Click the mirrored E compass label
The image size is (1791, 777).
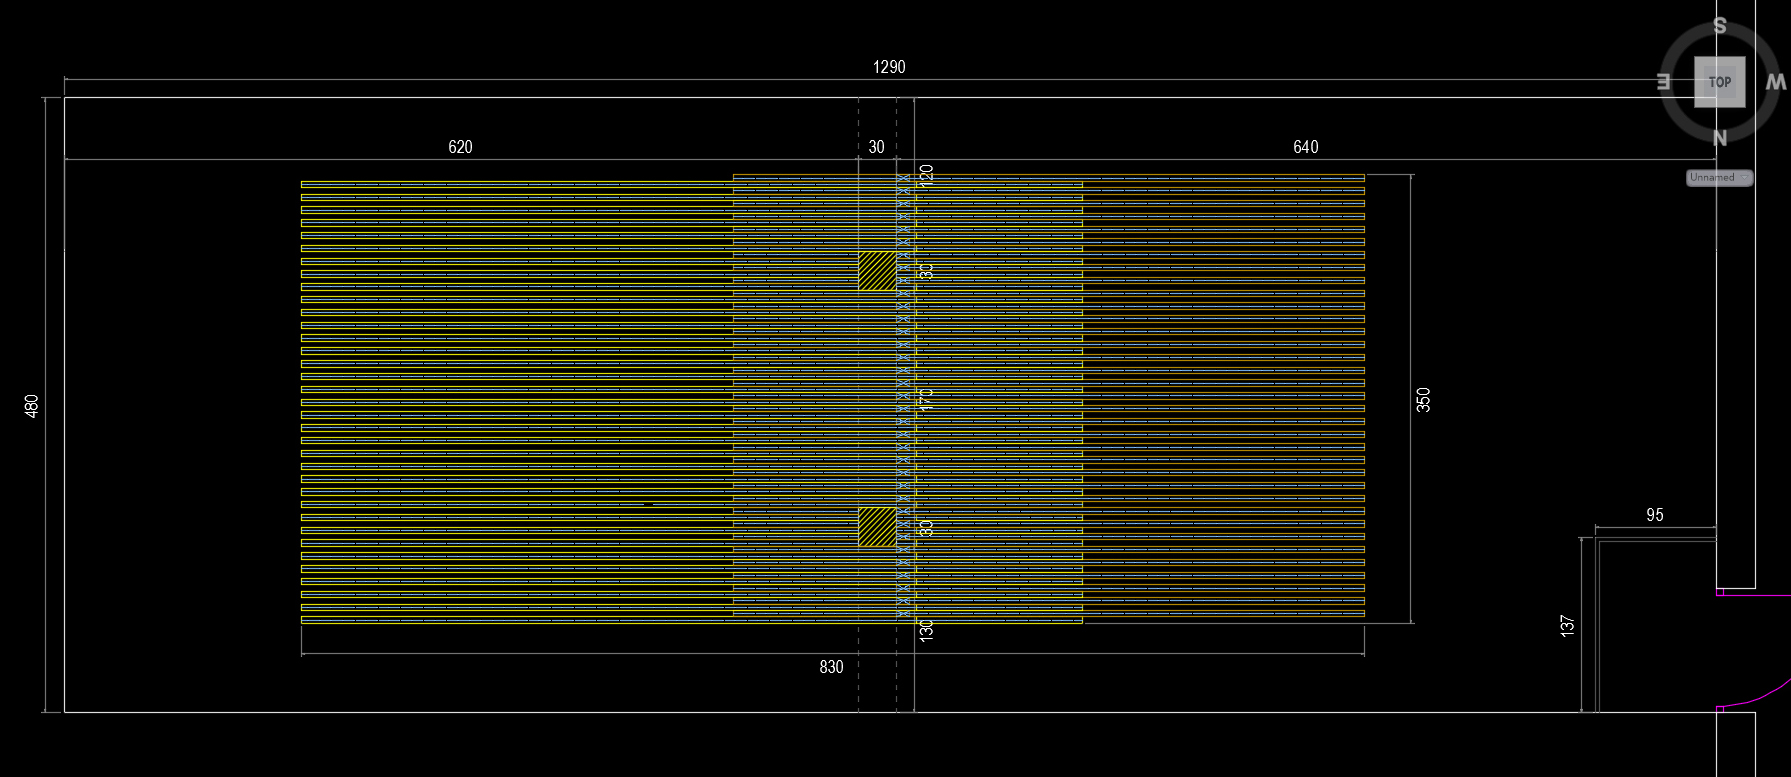1664,82
